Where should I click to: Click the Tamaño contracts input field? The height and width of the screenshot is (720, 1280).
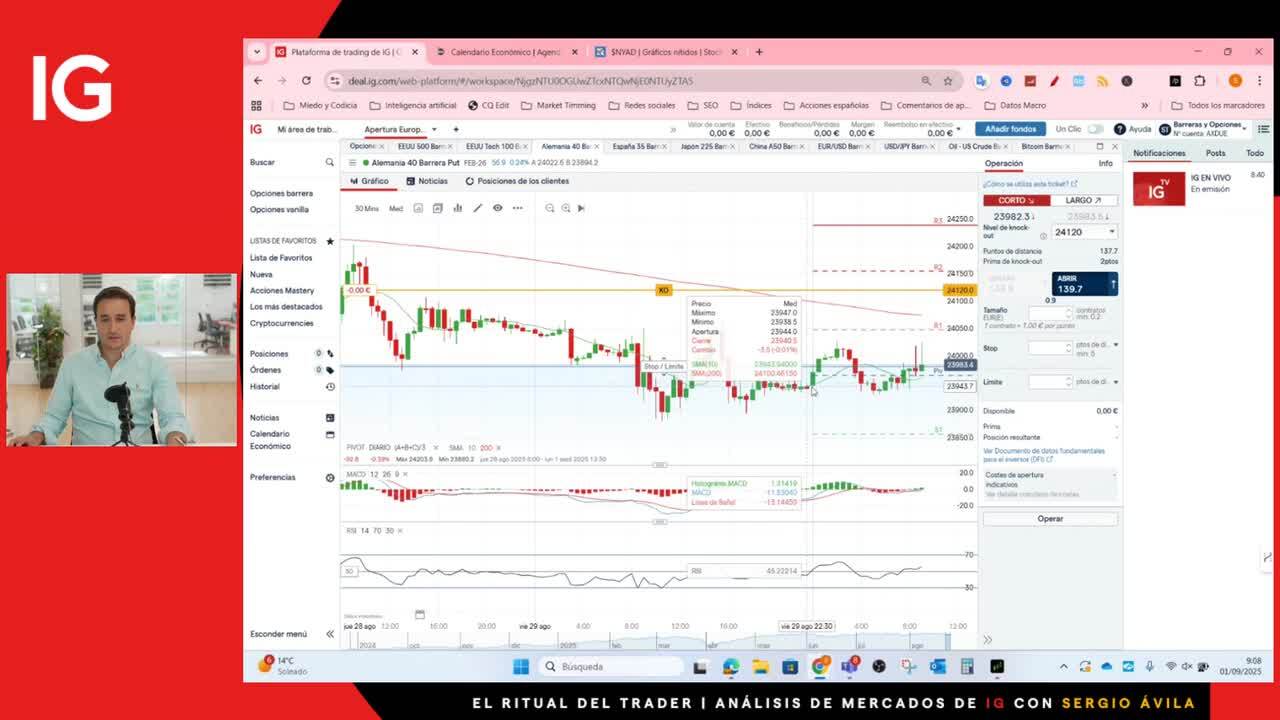pyautogui.click(x=1049, y=313)
